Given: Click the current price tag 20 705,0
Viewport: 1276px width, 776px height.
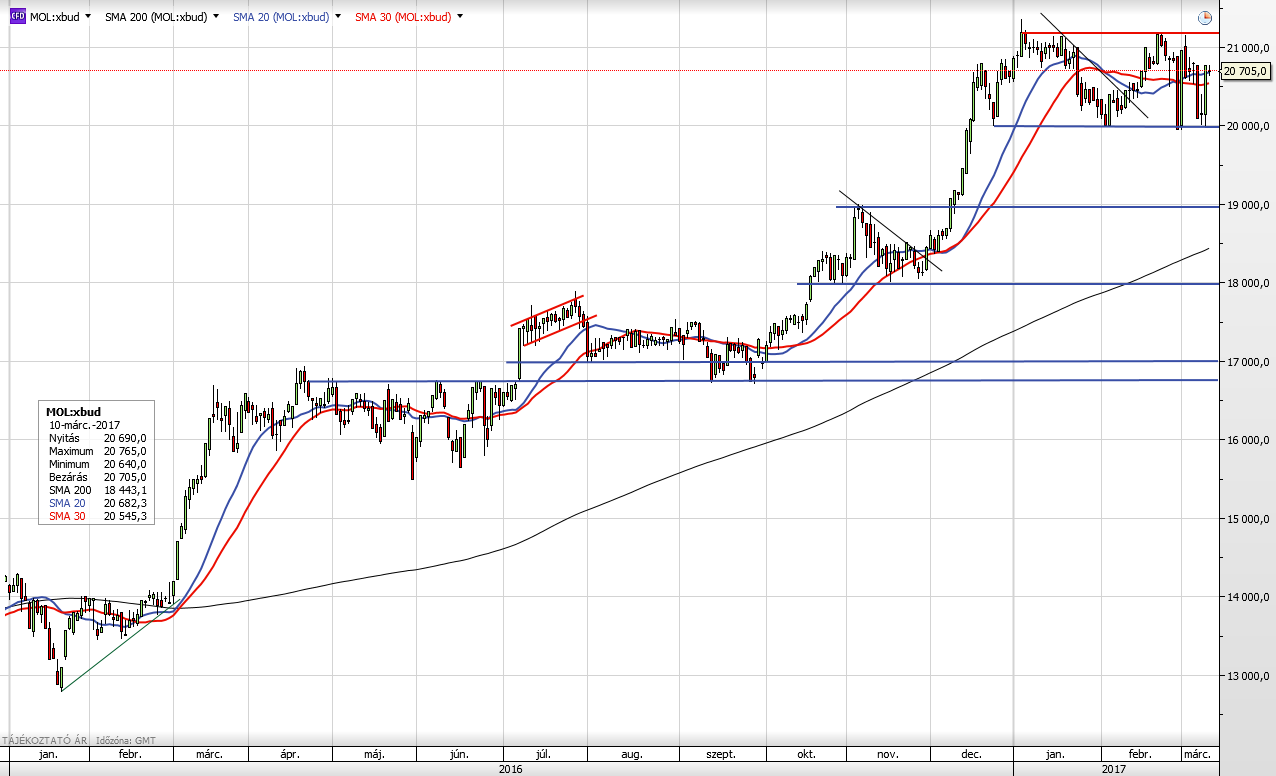Looking at the screenshot, I should point(1246,70).
